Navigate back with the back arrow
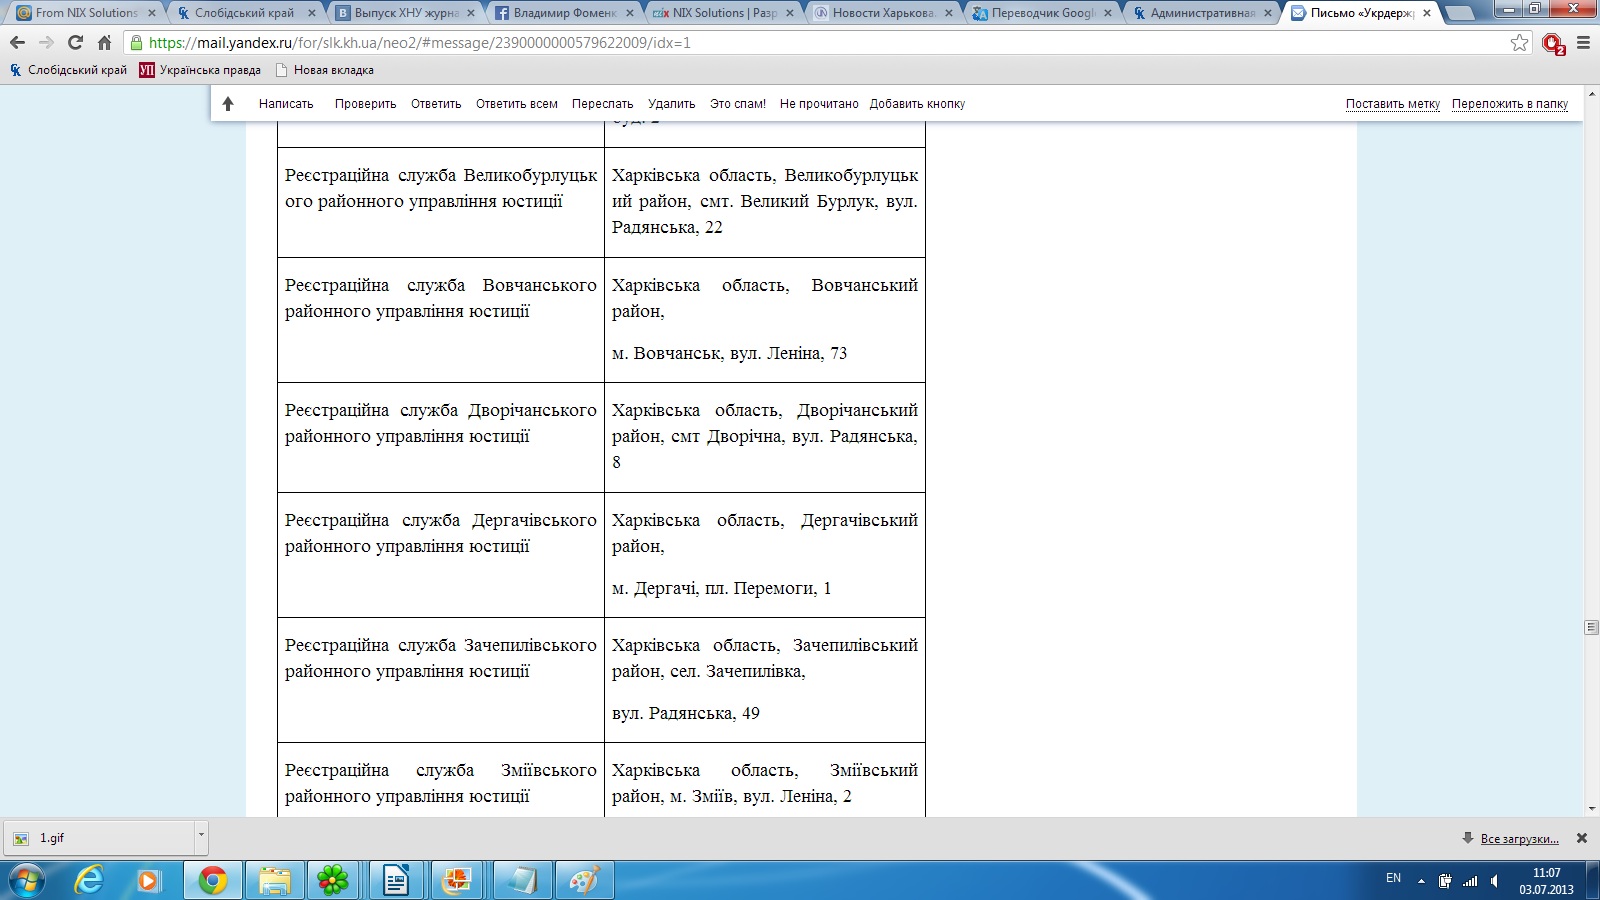Image resolution: width=1600 pixels, height=900 pixels. pyautogui.click(x=17, y=43)
